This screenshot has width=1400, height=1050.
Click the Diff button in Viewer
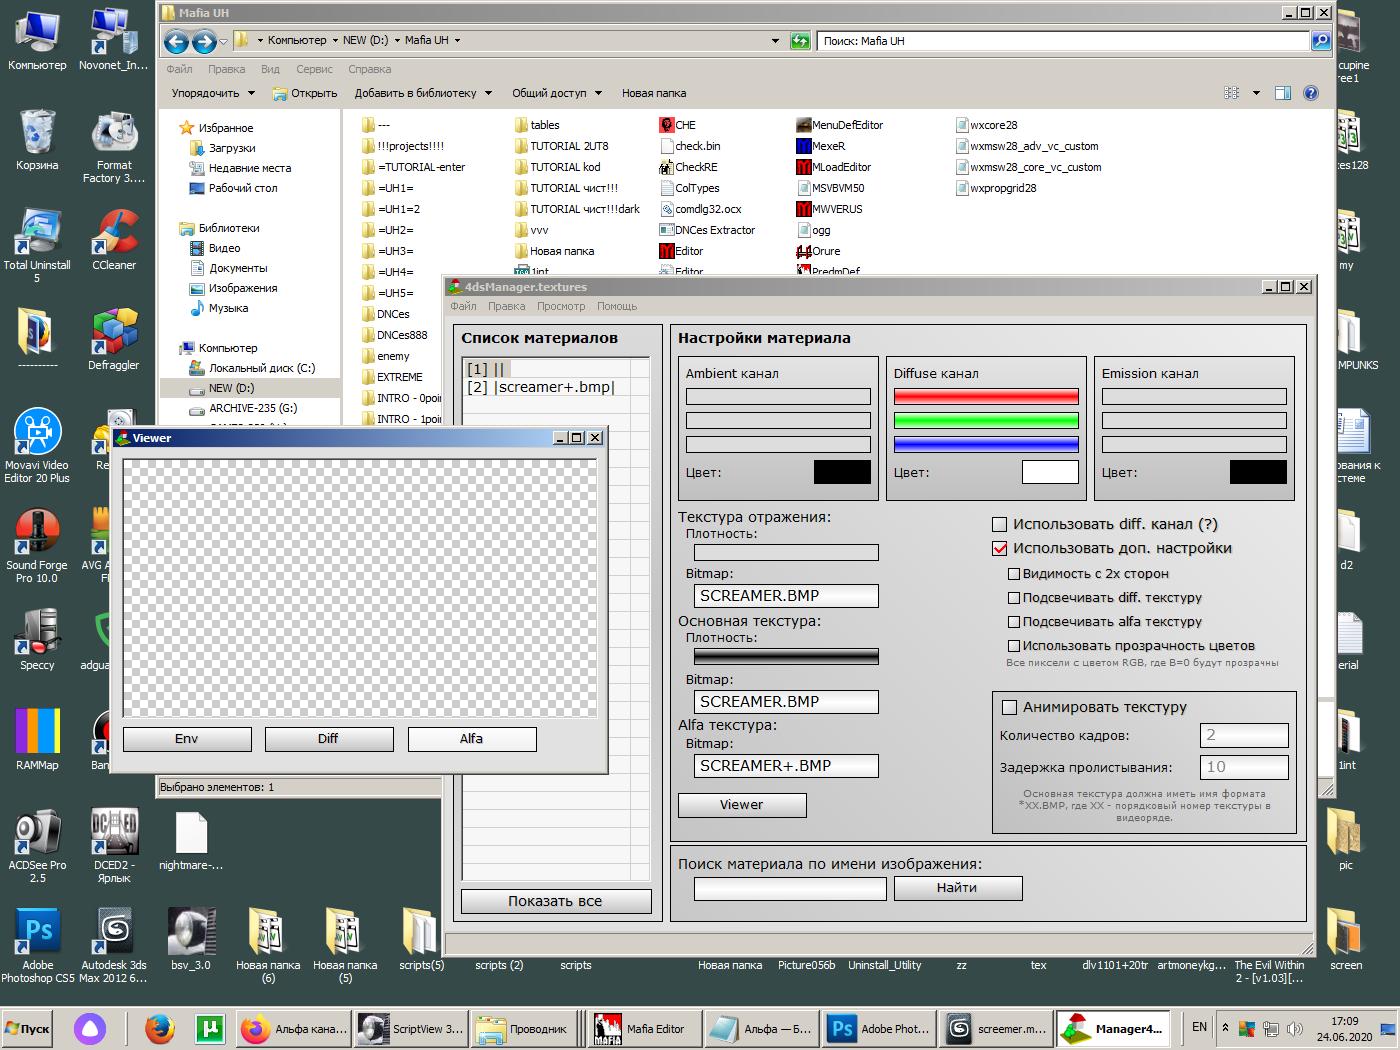329,739
